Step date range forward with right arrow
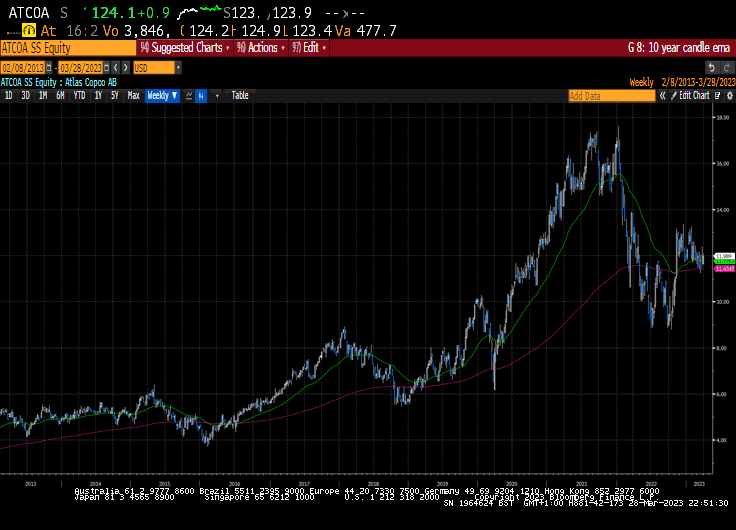The width and height of the screenshot is (736, 530). (x=125, y=68)
